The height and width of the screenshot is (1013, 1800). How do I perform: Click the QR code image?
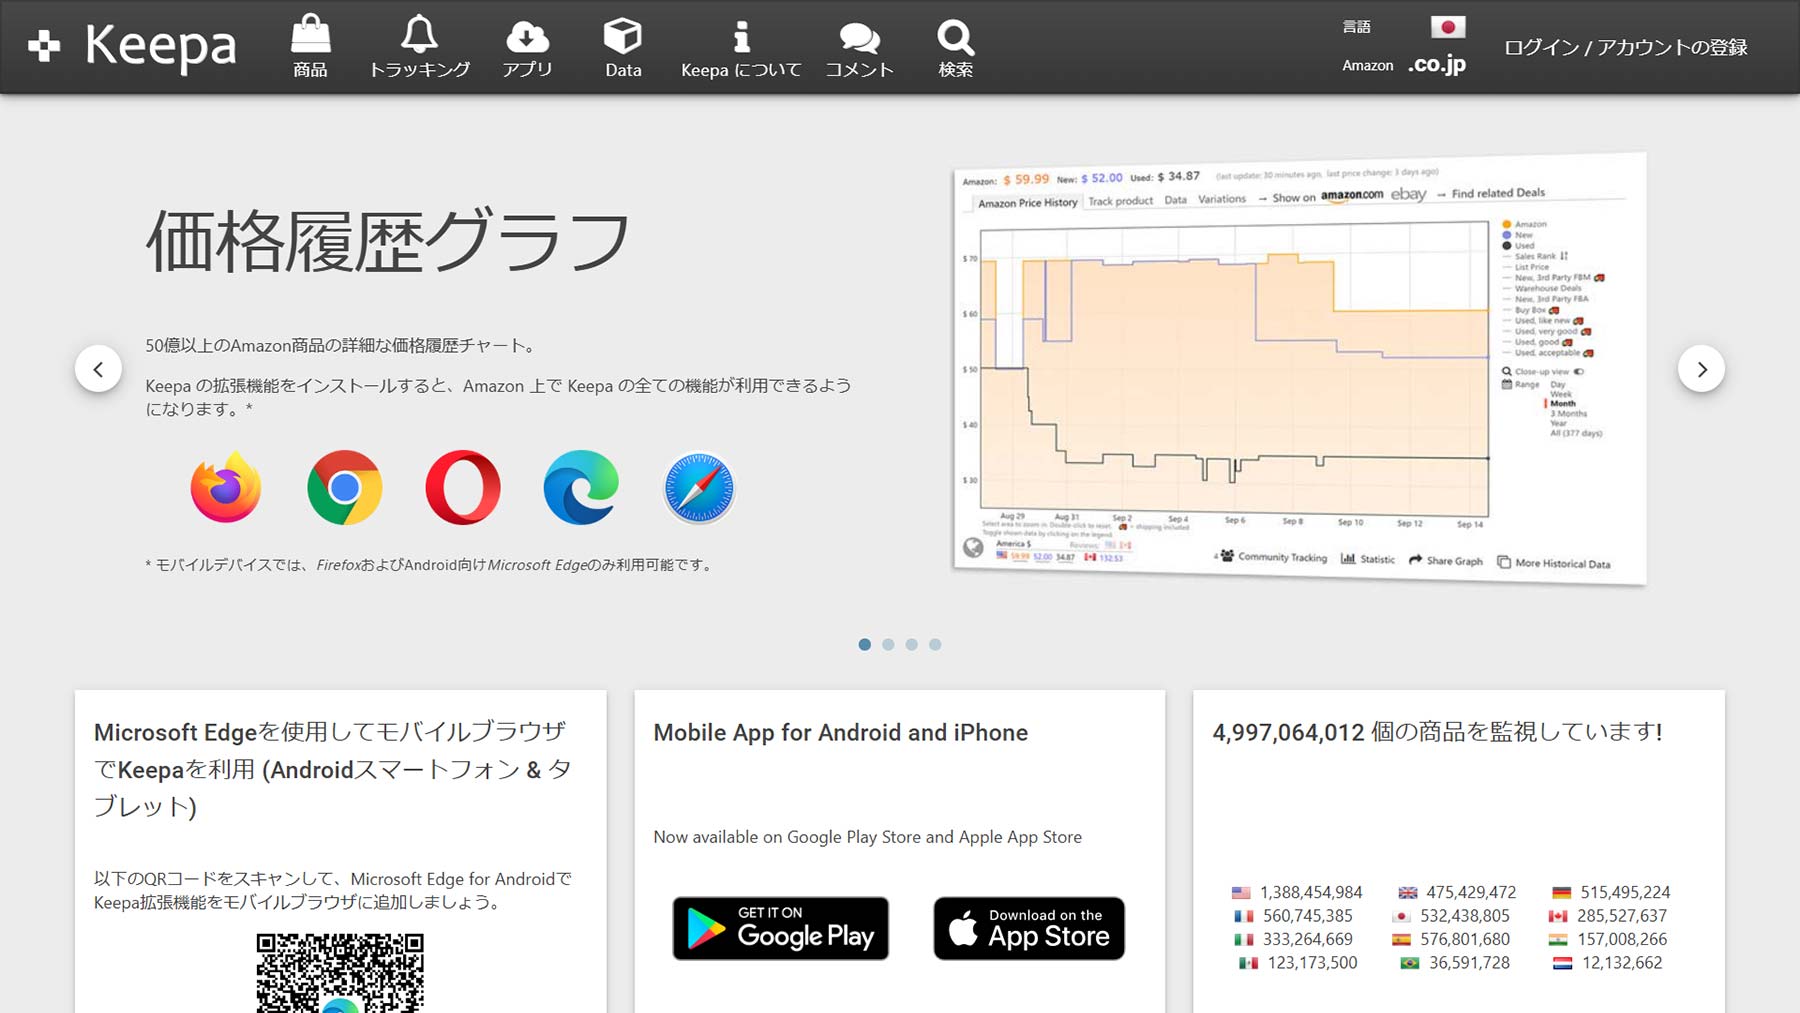point(340,973)
